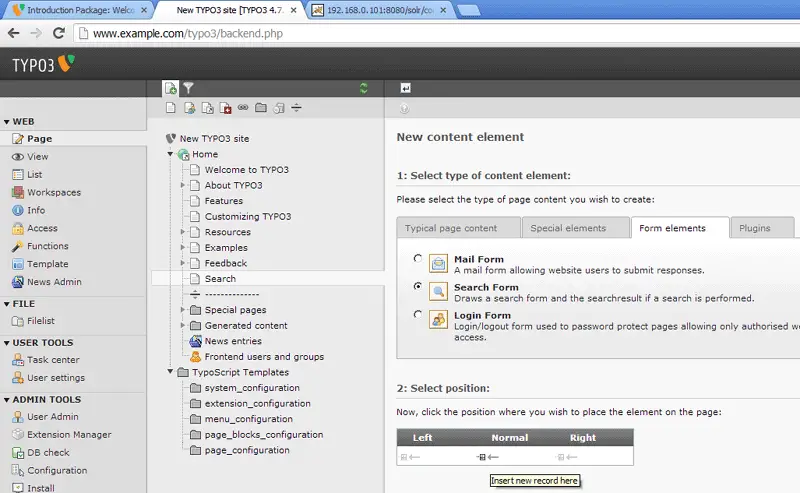
Task: Refresh the page tree with green arrows
Action: point(364,88)
